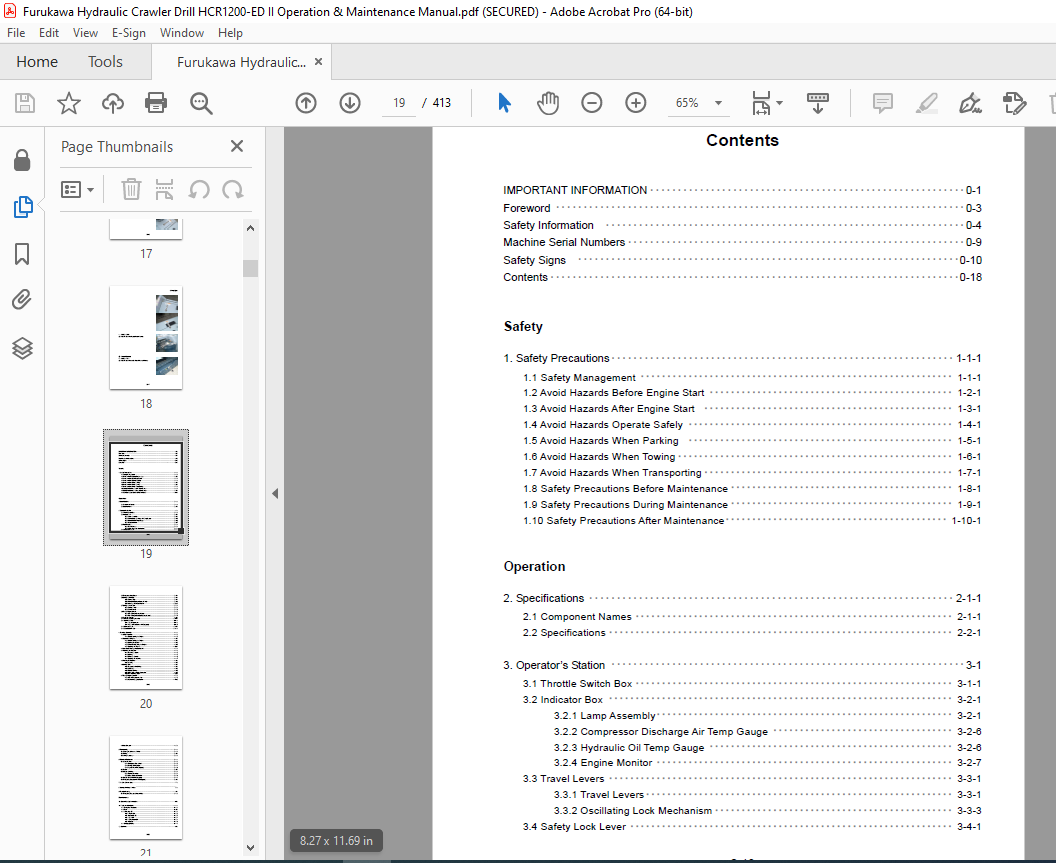
Task: Rotate page clockwise
Action: [x=233, y=189]
